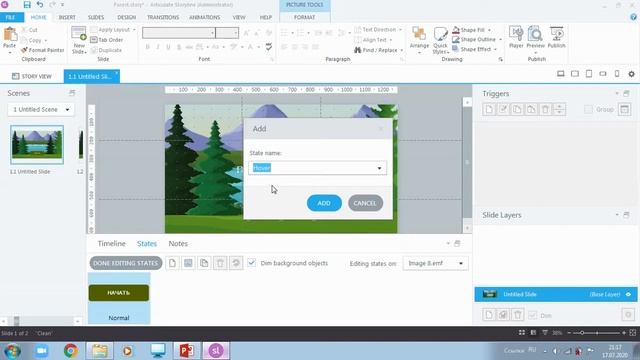Viewport: 640px width, 360px height.
Task: Select the Format Painter tool
Action: point(42,50)
